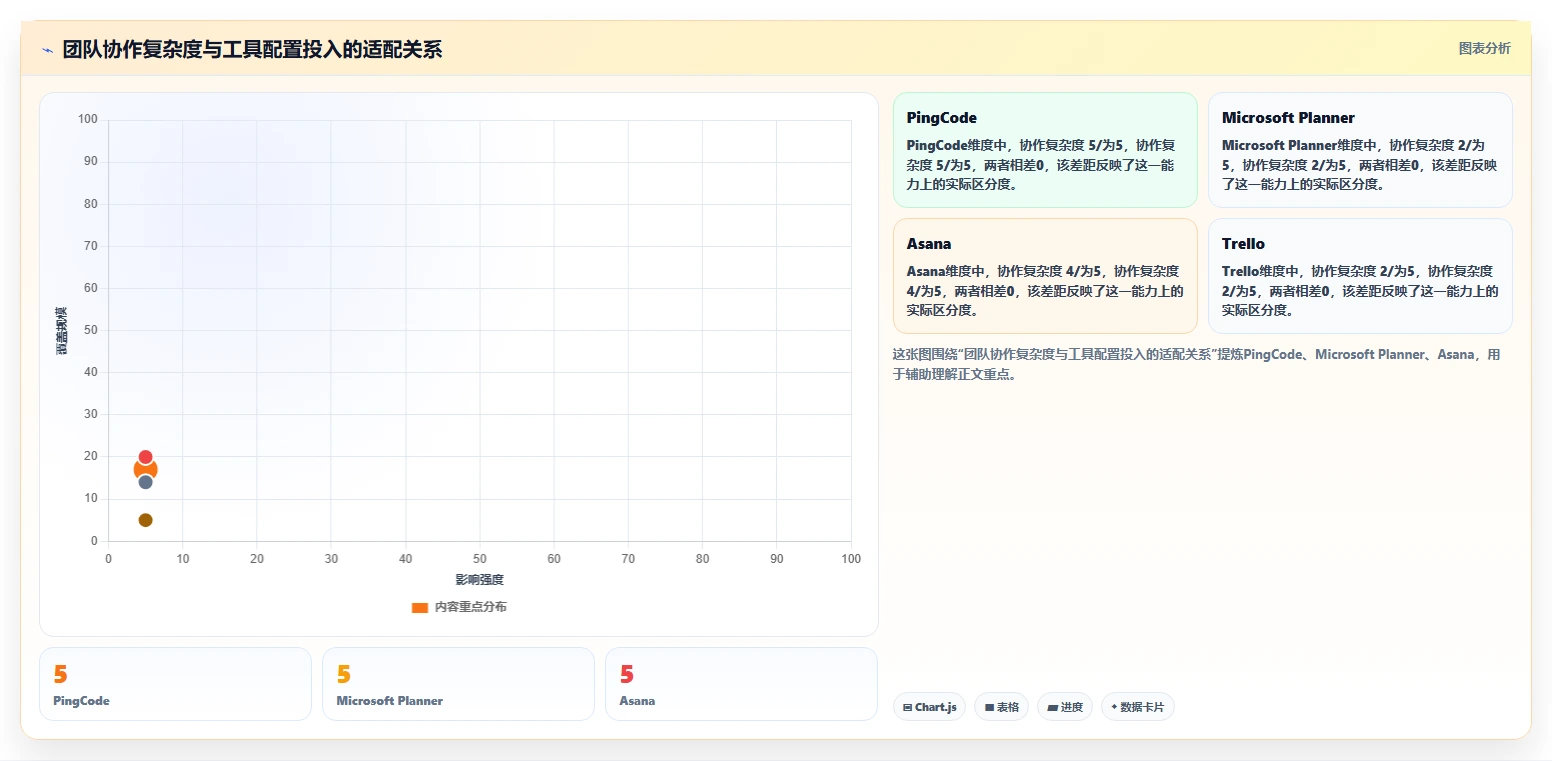1552x761 pixels.
Task: Click the x-axis tick label 50
Action: 479,559
